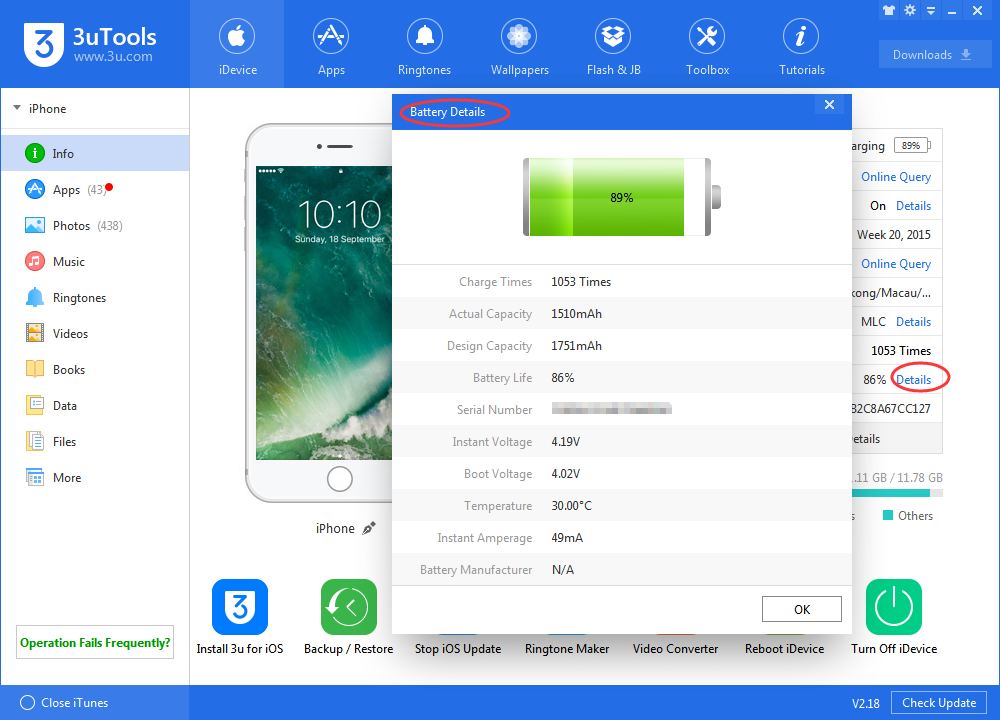
Task: Open Details link next to MLC
Action: point(913,322)
